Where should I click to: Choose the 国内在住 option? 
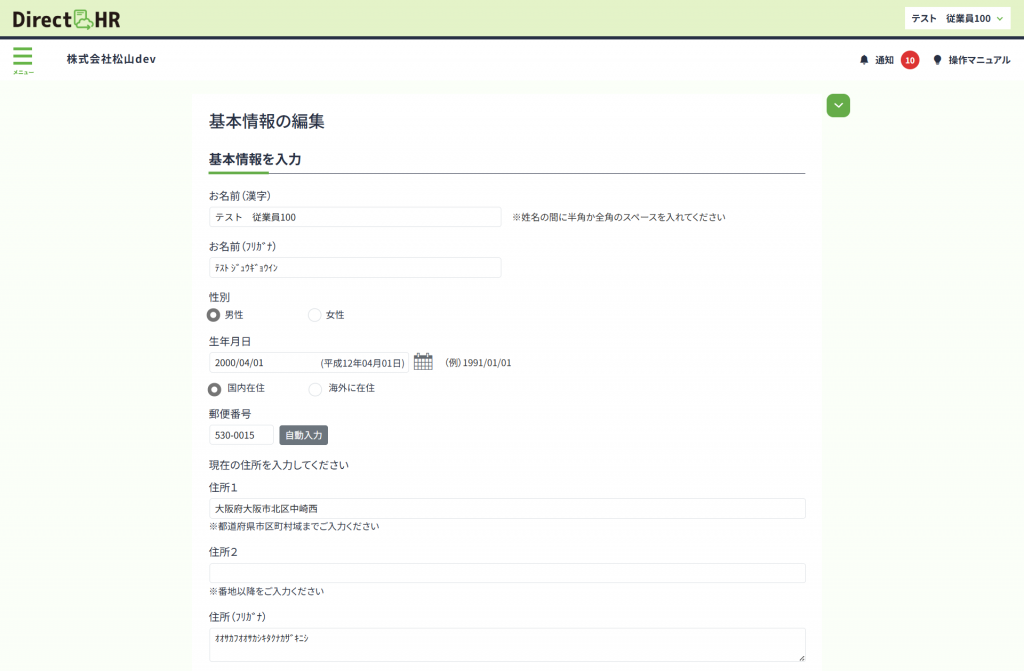pyautogui.click(x=214, y=389)
